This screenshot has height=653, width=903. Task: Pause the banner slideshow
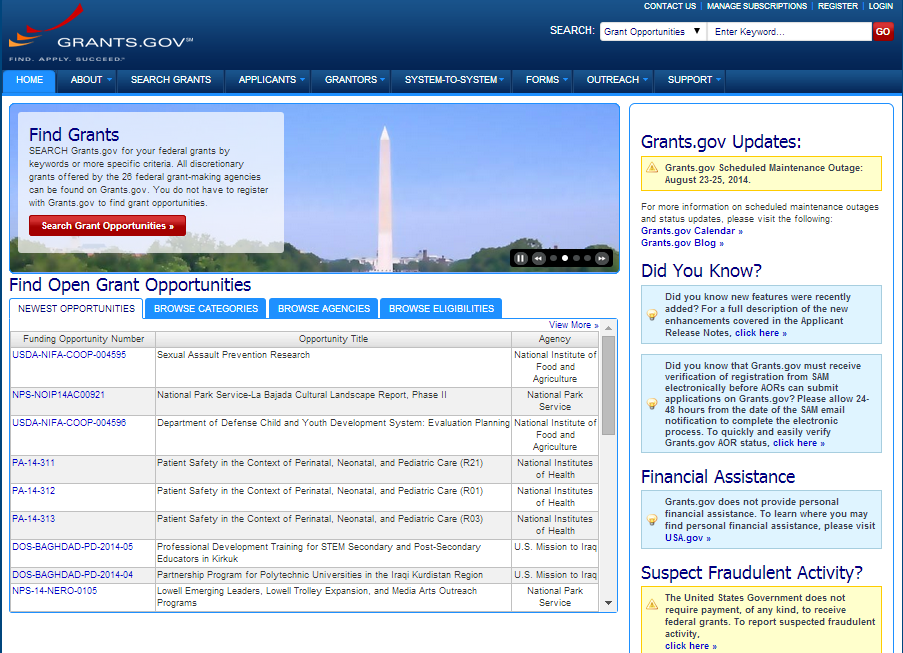point(520,258)
